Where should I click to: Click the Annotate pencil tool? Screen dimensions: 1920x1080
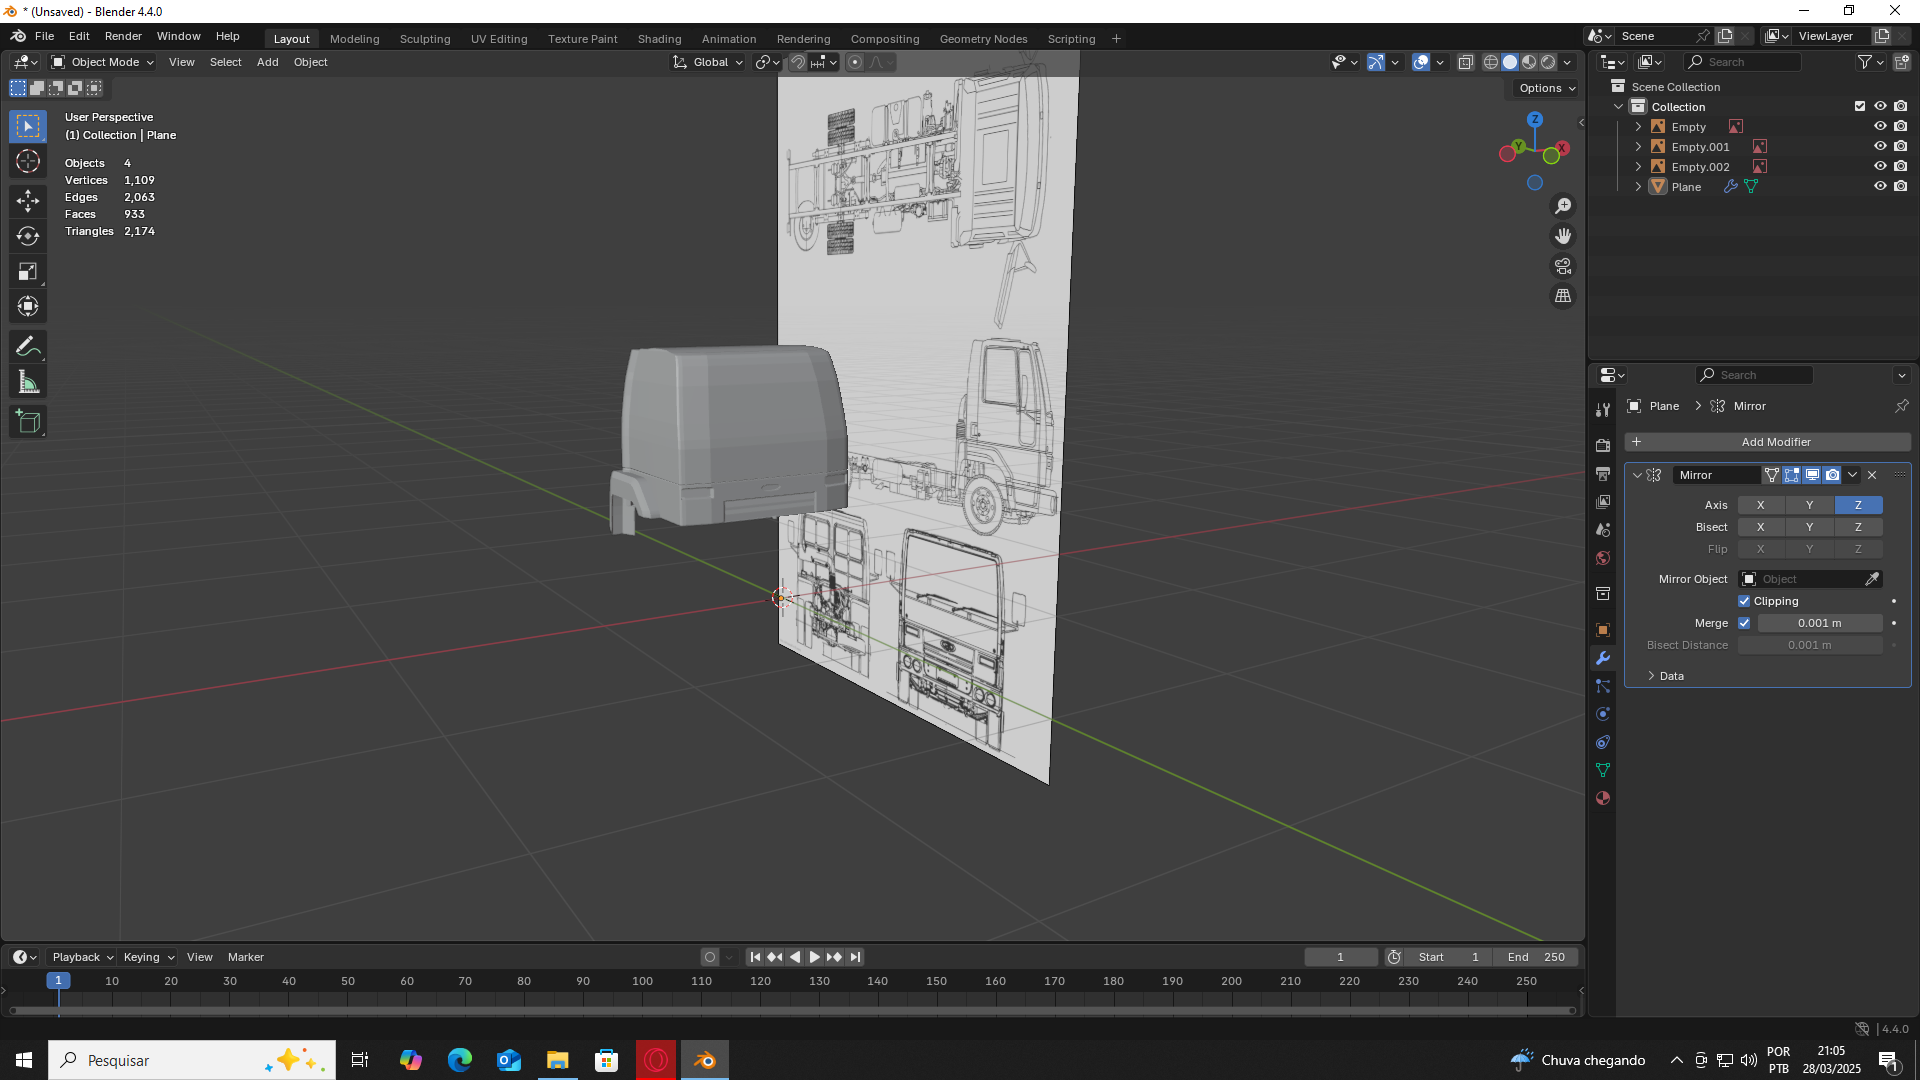[x=28, y=347]
